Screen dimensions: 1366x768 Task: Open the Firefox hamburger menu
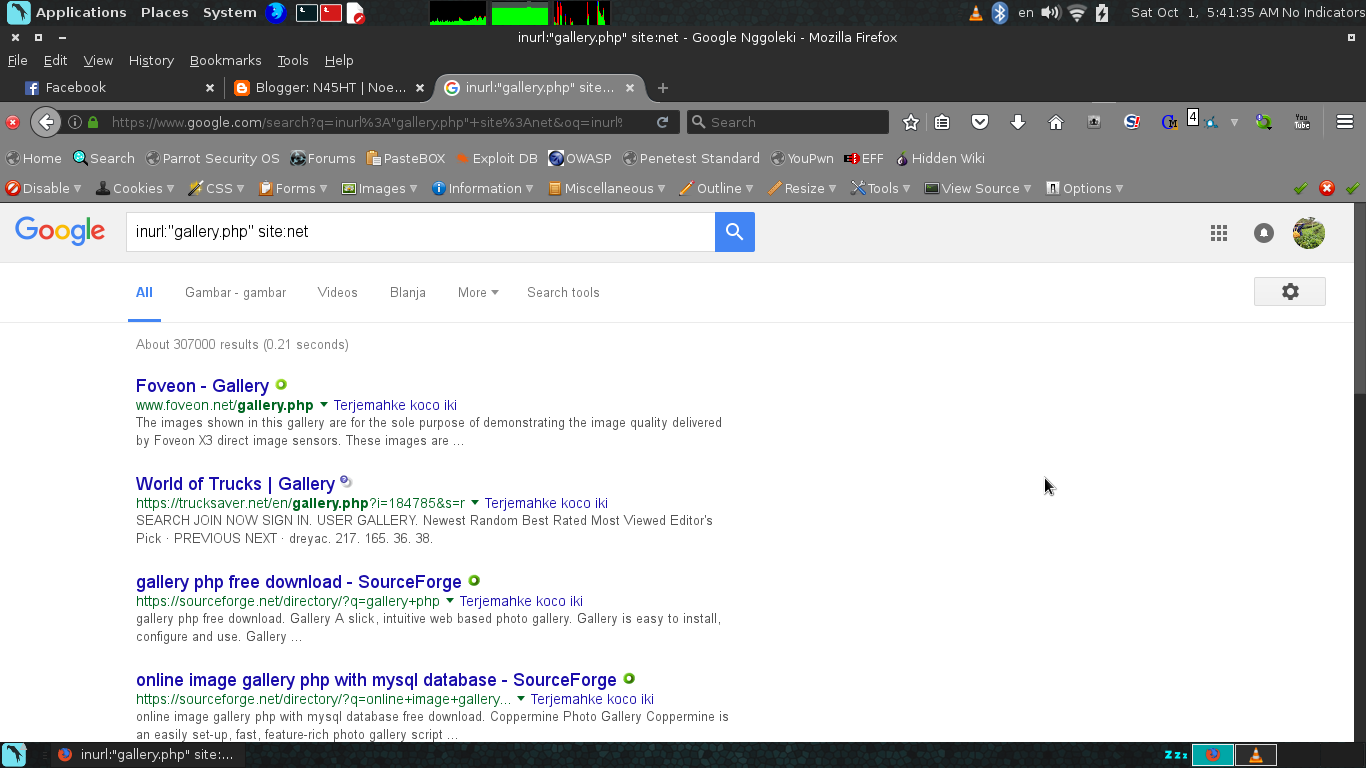(1345, 121)
